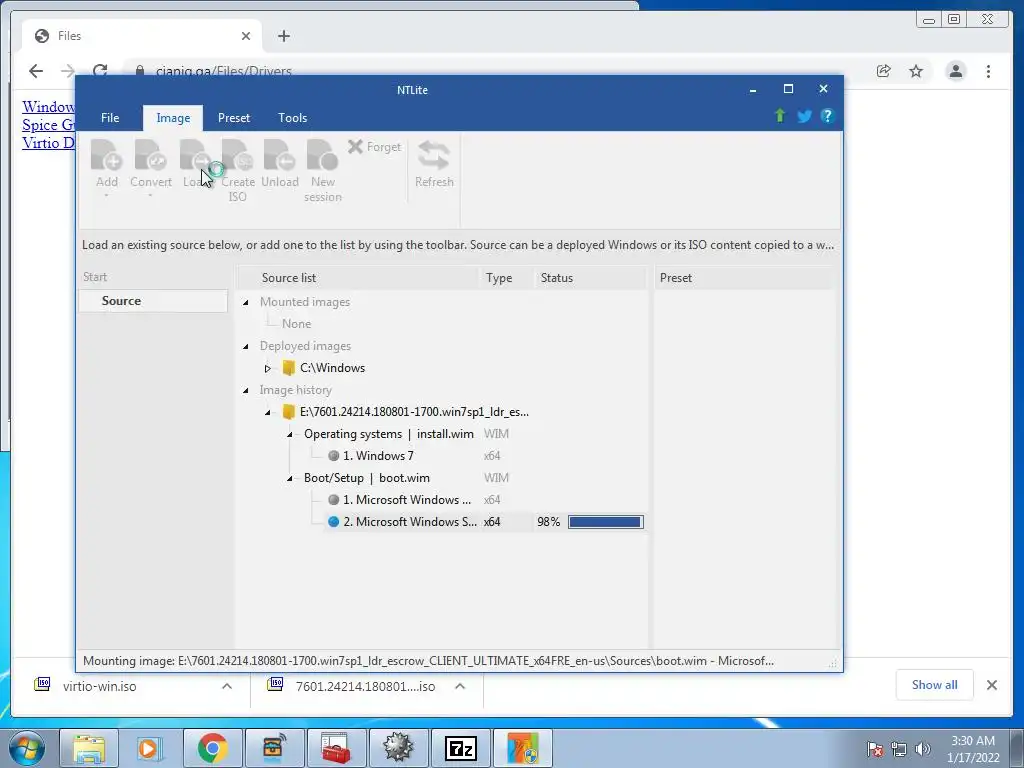Image resolution: width=1024 pixels, height=768 pixels.
Task: Open the Add button dropdown arrow
Action: [x=106, y=195]
